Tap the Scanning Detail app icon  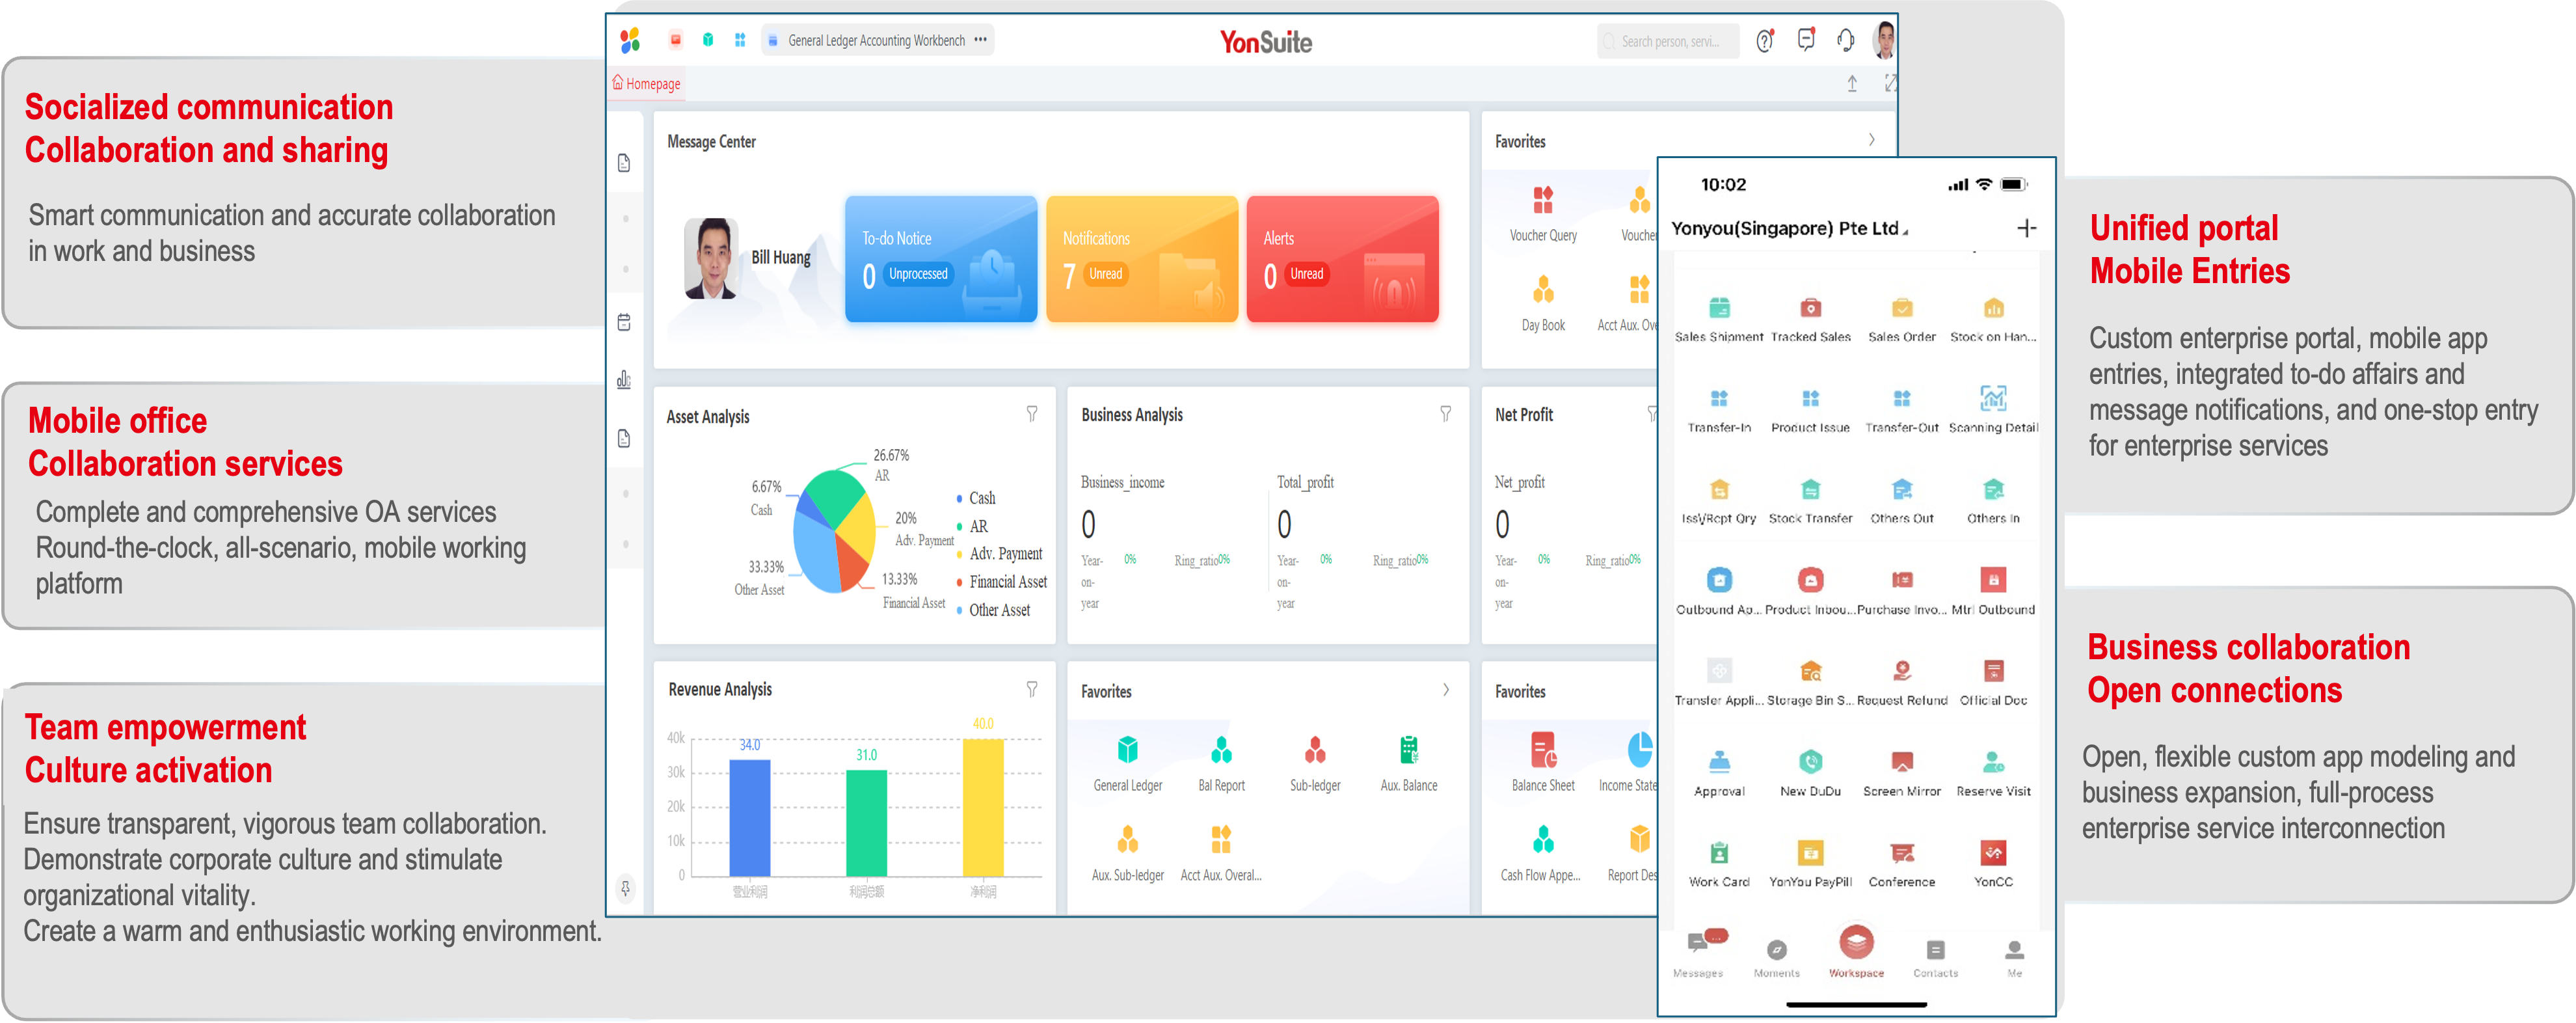[1993, 399]
